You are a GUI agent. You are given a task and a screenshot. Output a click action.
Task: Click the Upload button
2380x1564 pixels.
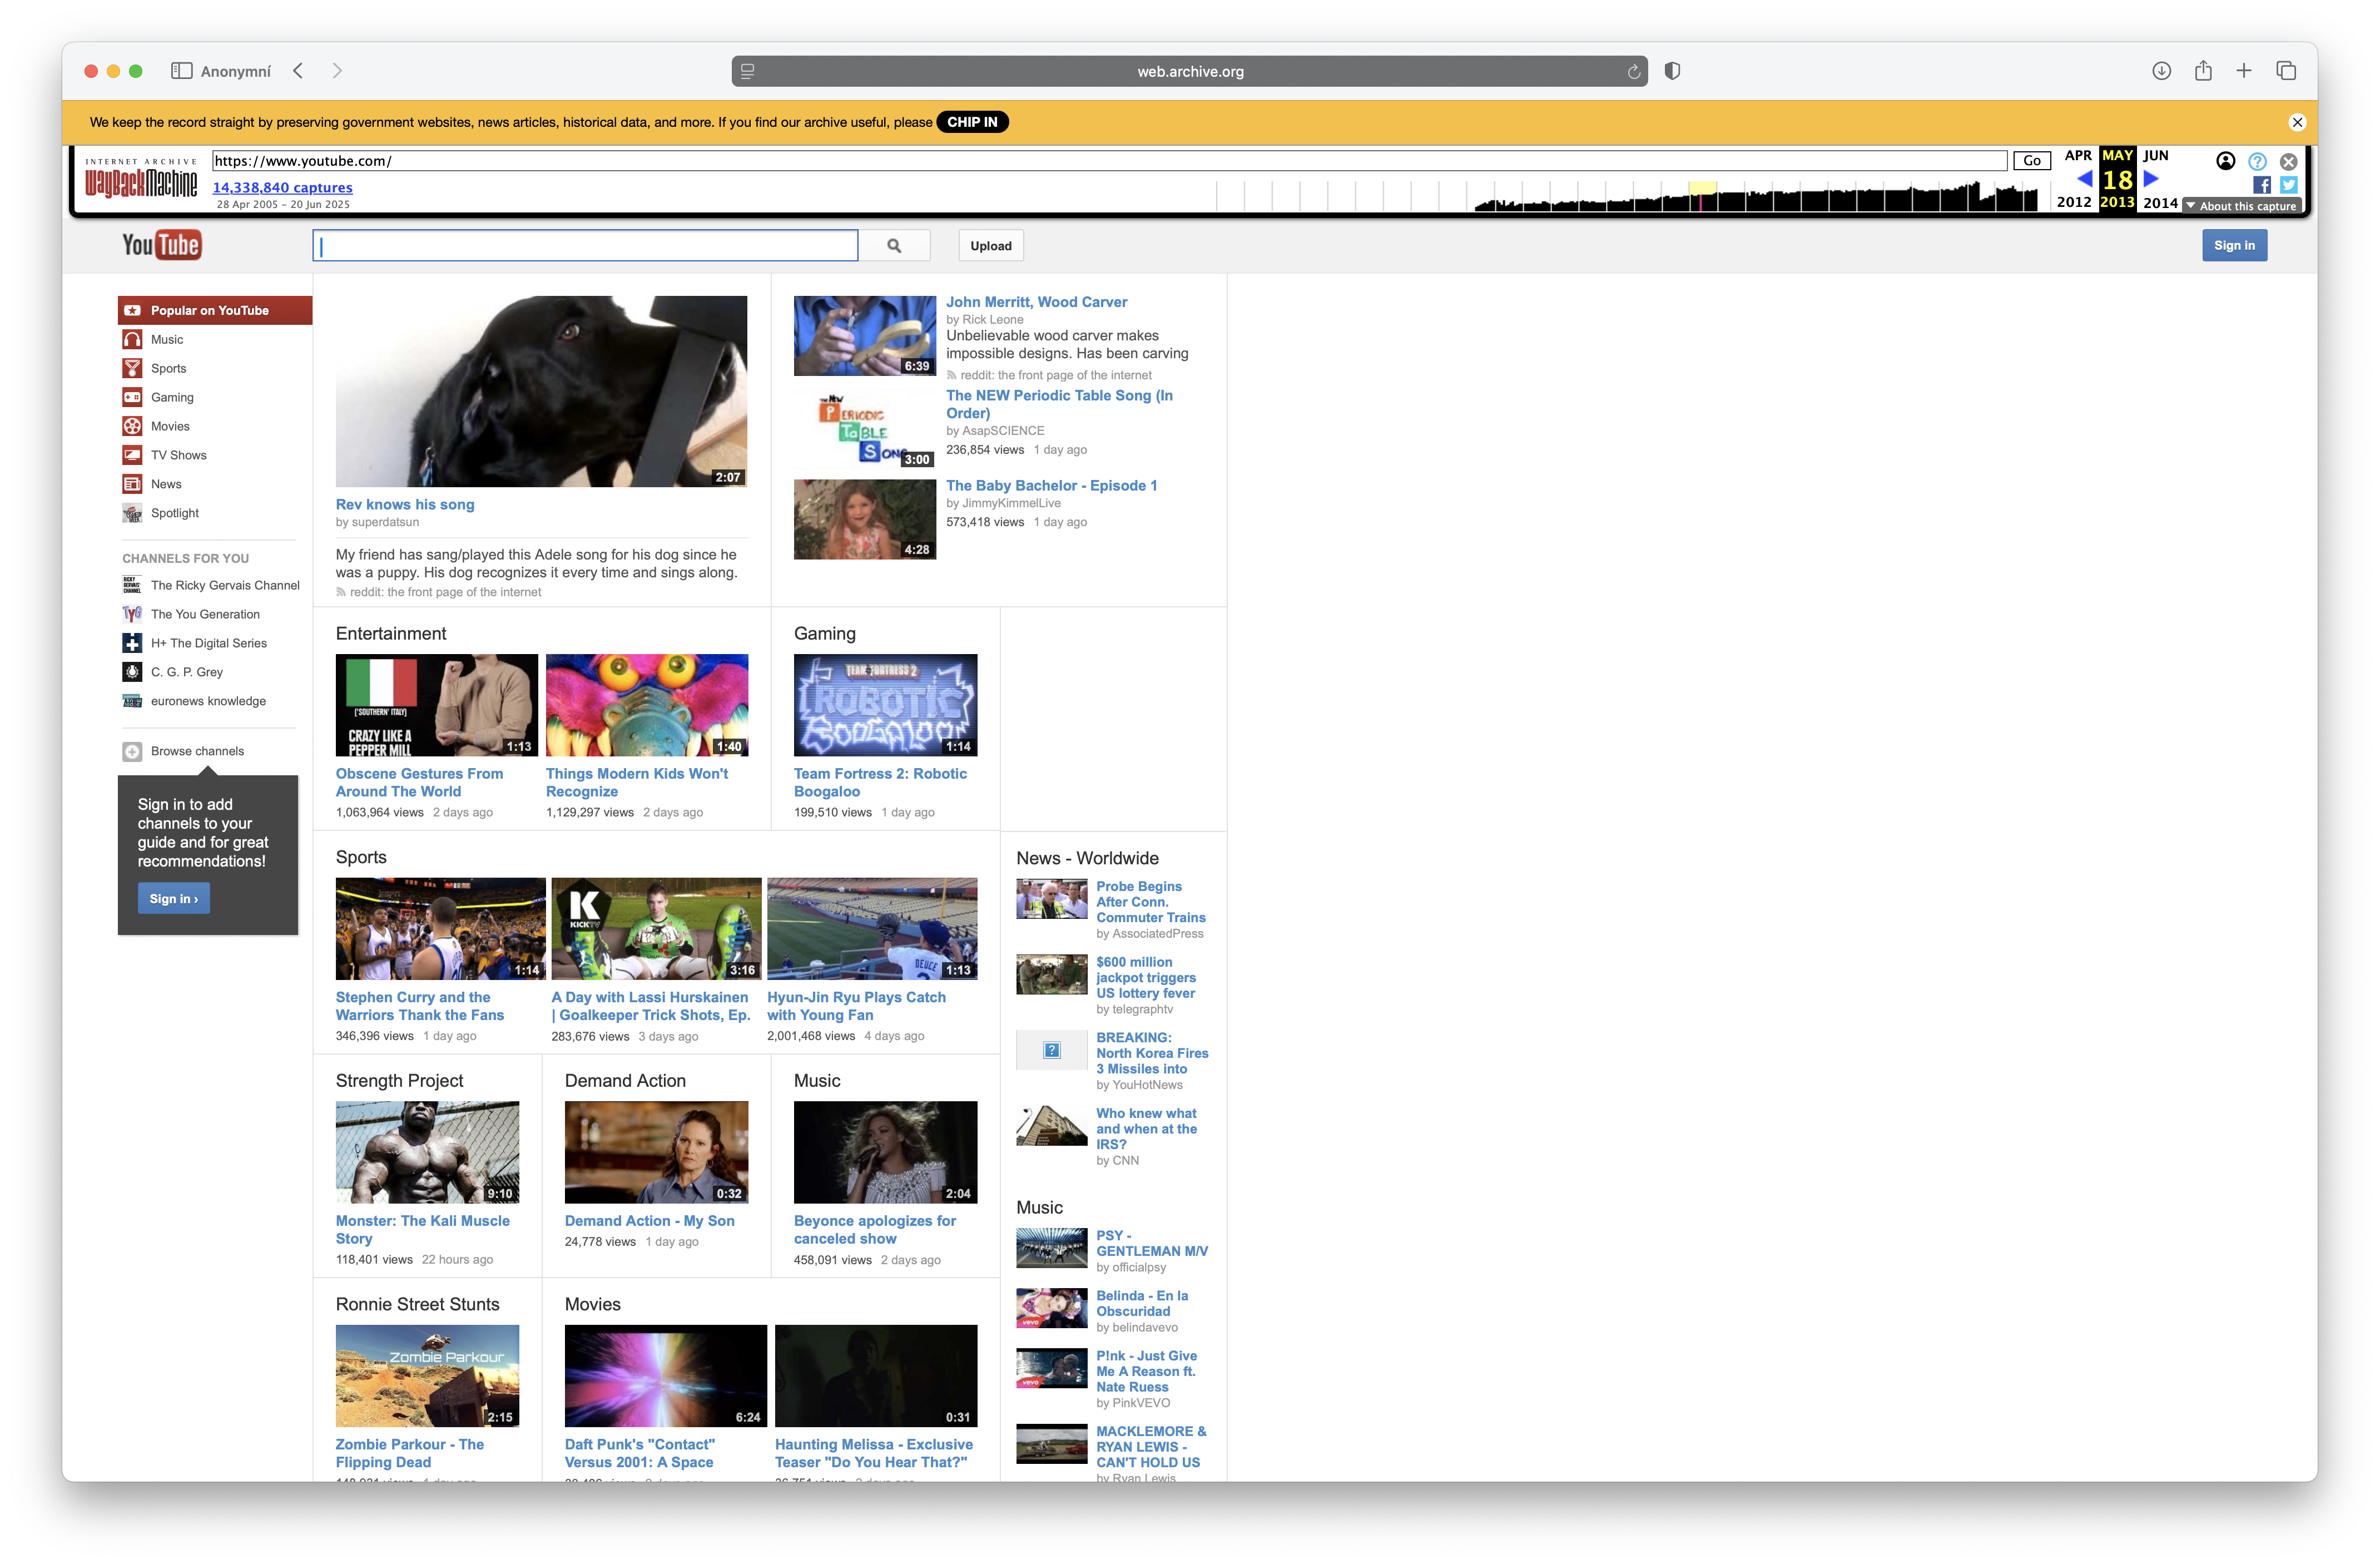coord(990,245)
